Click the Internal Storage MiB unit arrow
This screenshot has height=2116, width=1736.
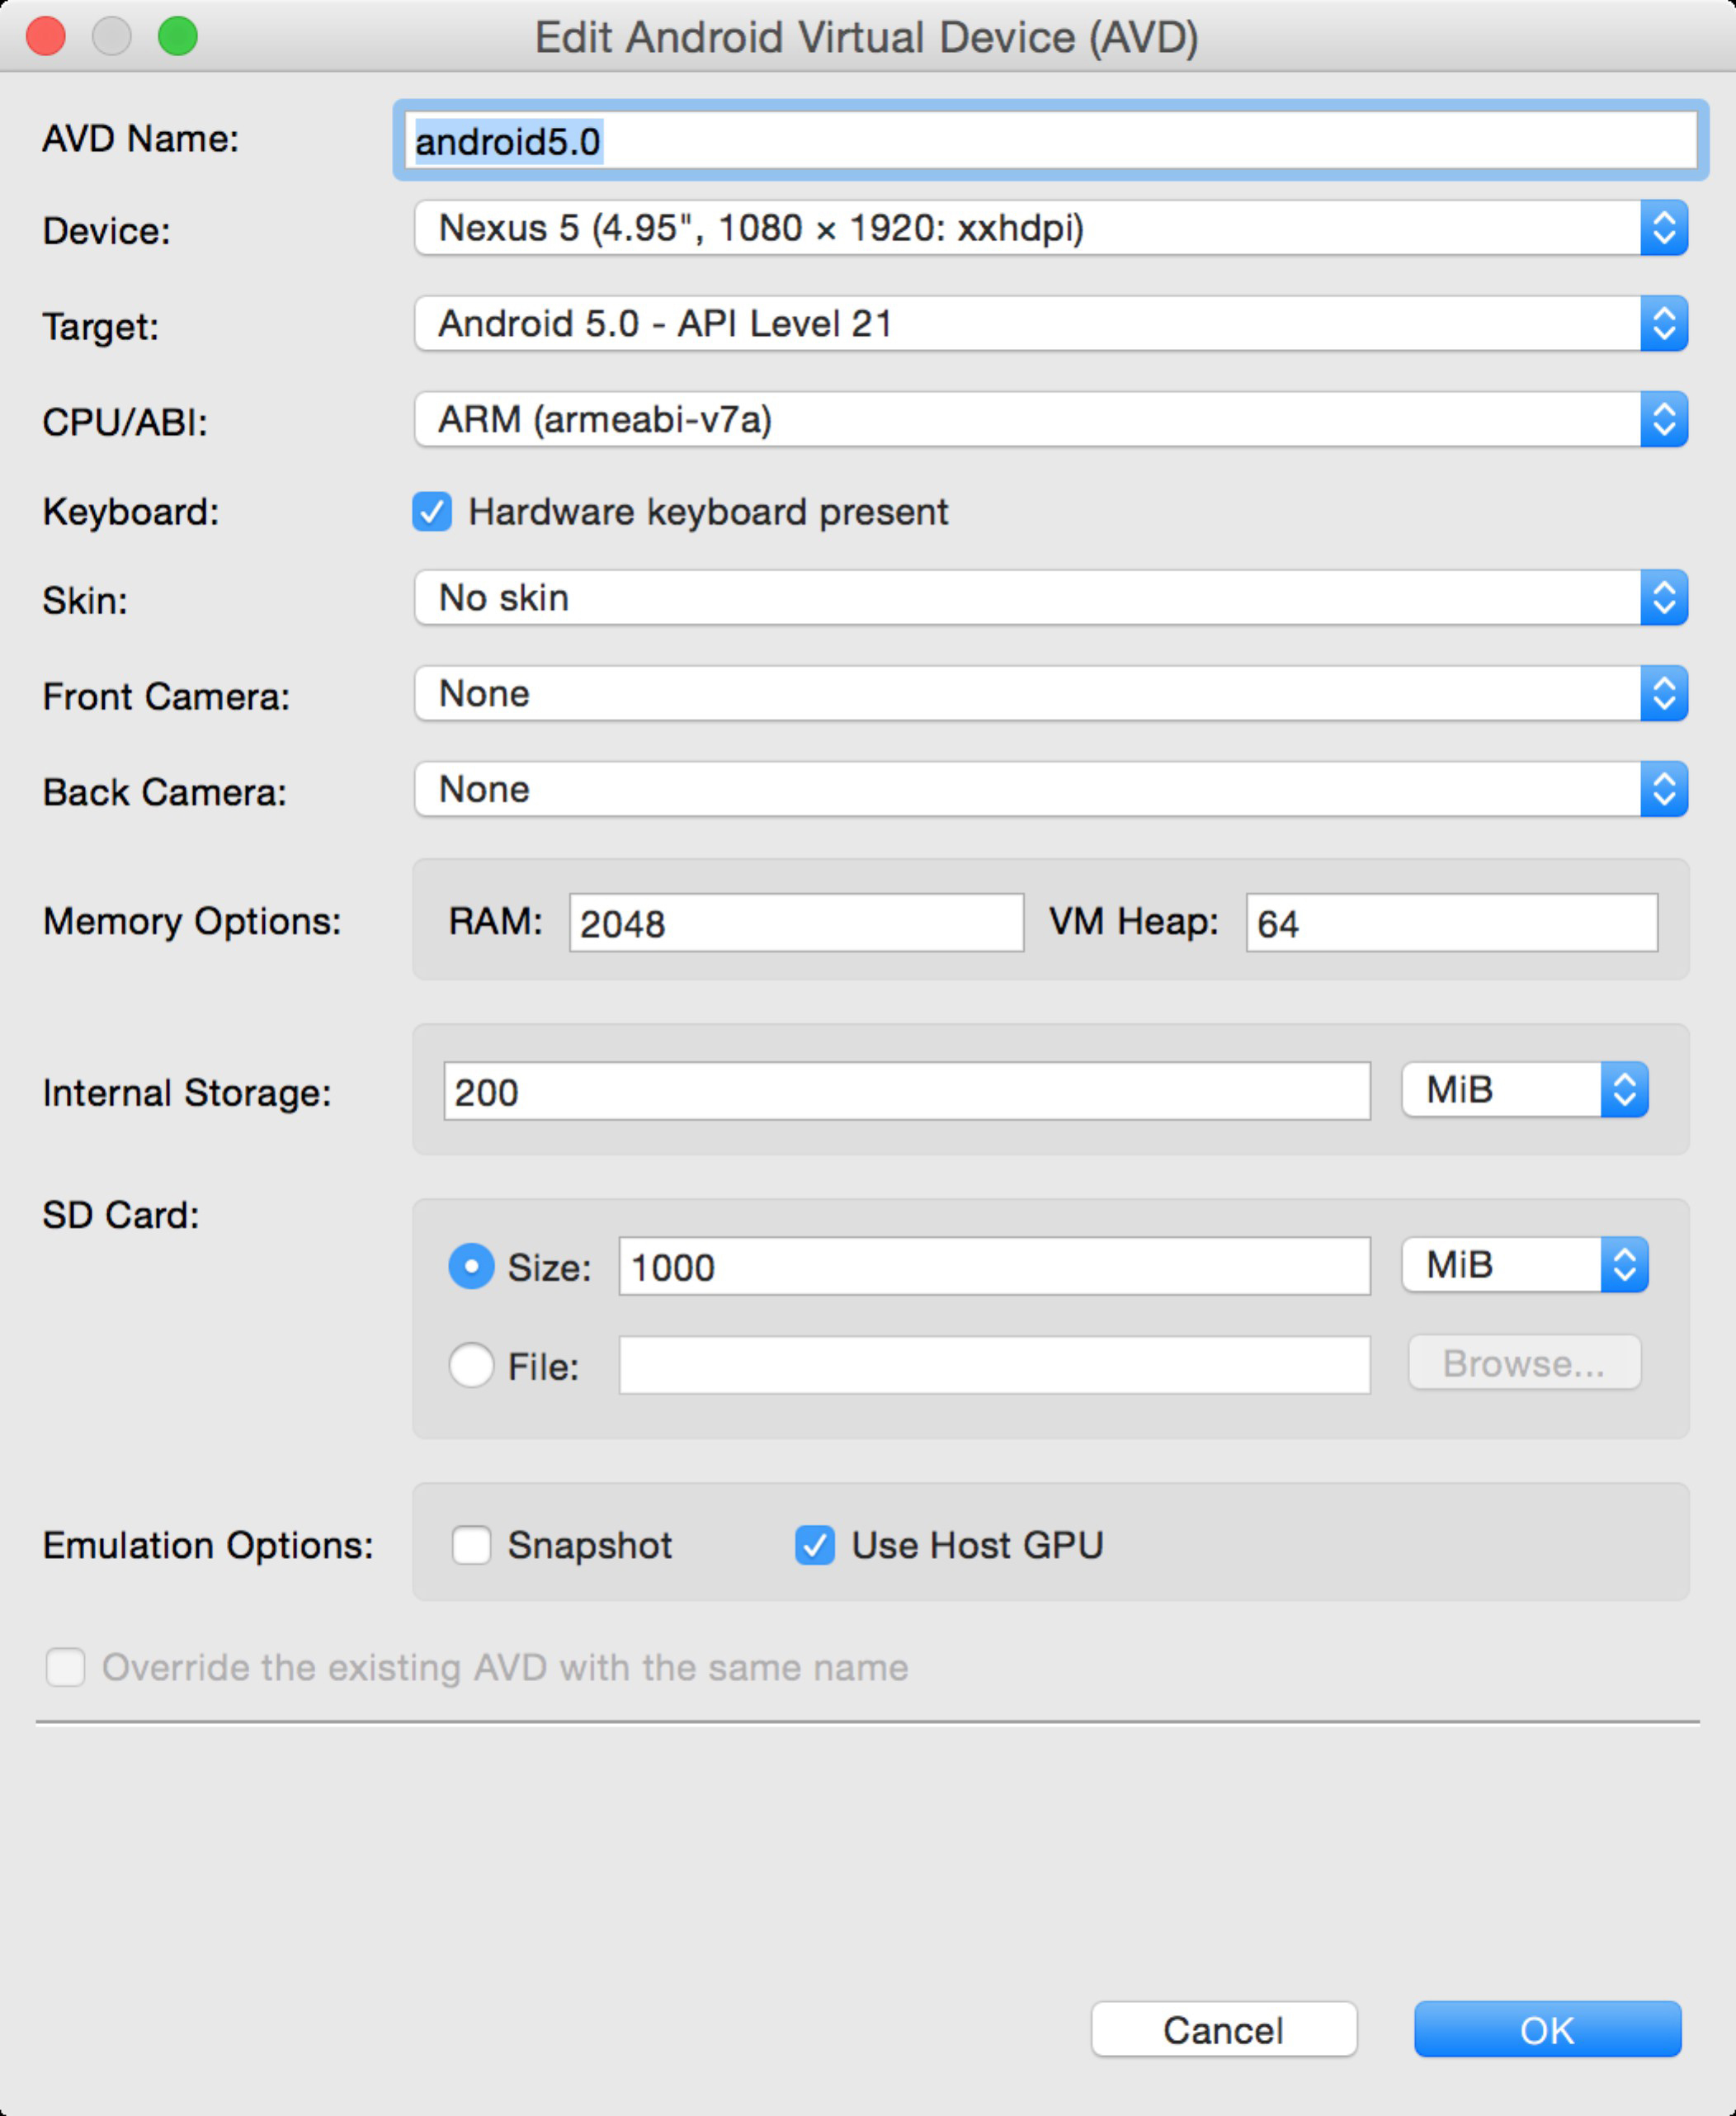1624,1090
